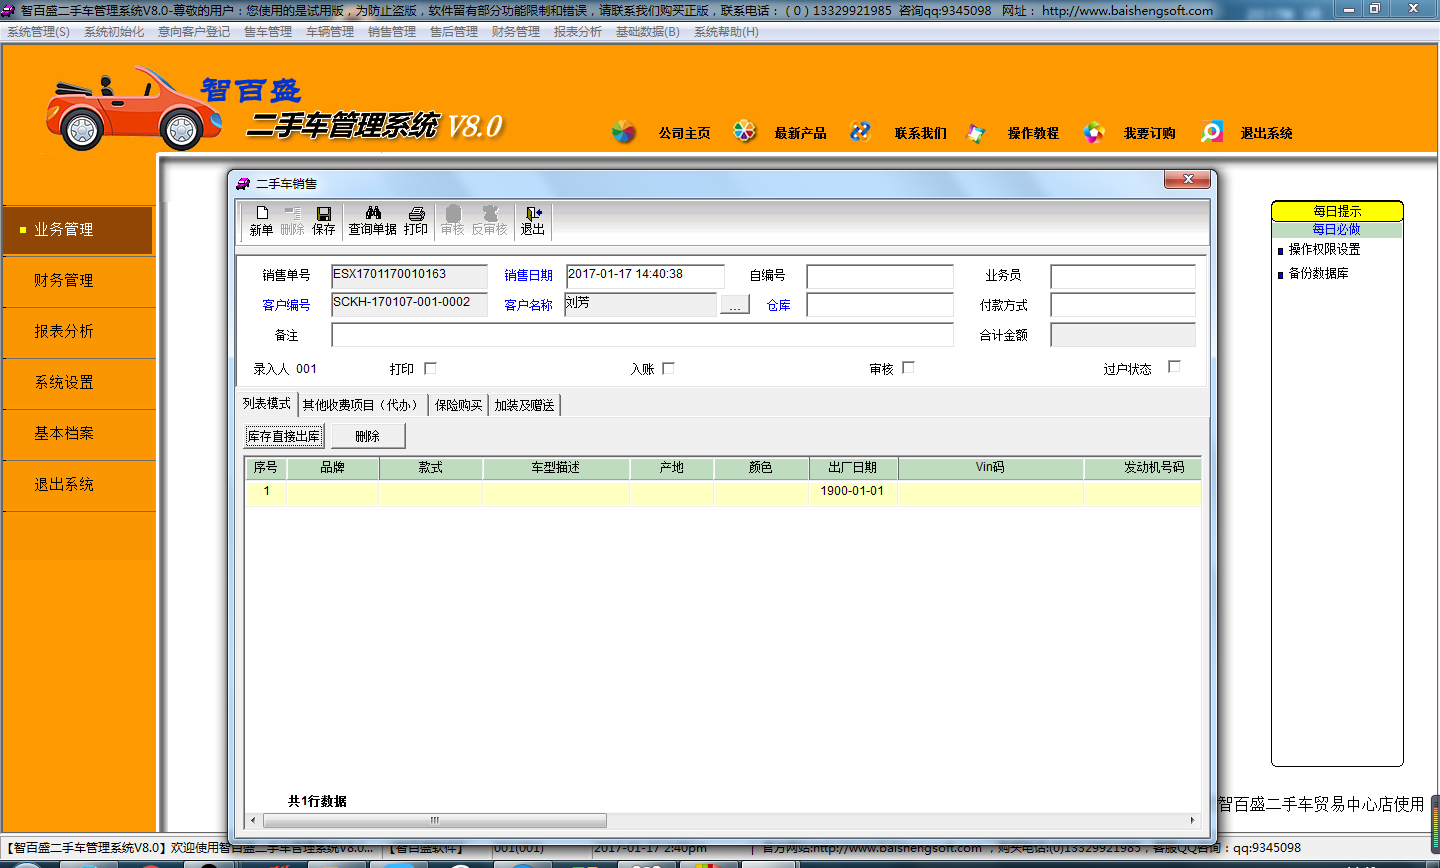Viewport: 1440px width, 868px height.
Task: Click the 备注 input field
Action: coord(643,335)
